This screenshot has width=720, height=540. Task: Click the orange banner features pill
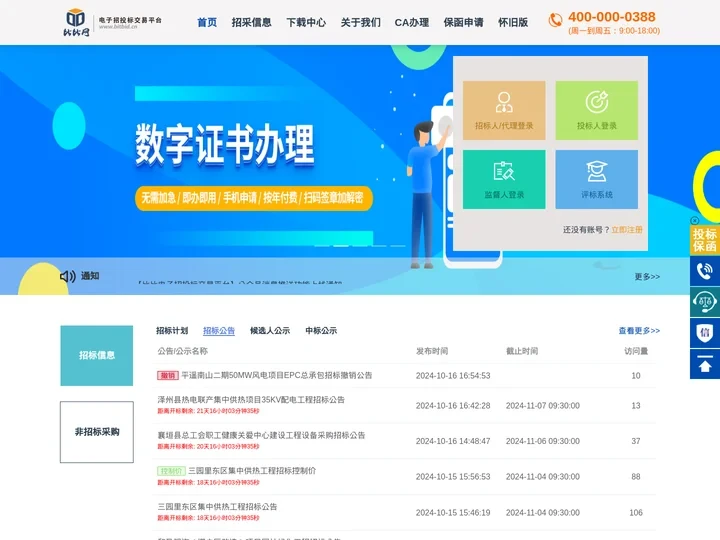pyautogui.click(x=253, y=198)
